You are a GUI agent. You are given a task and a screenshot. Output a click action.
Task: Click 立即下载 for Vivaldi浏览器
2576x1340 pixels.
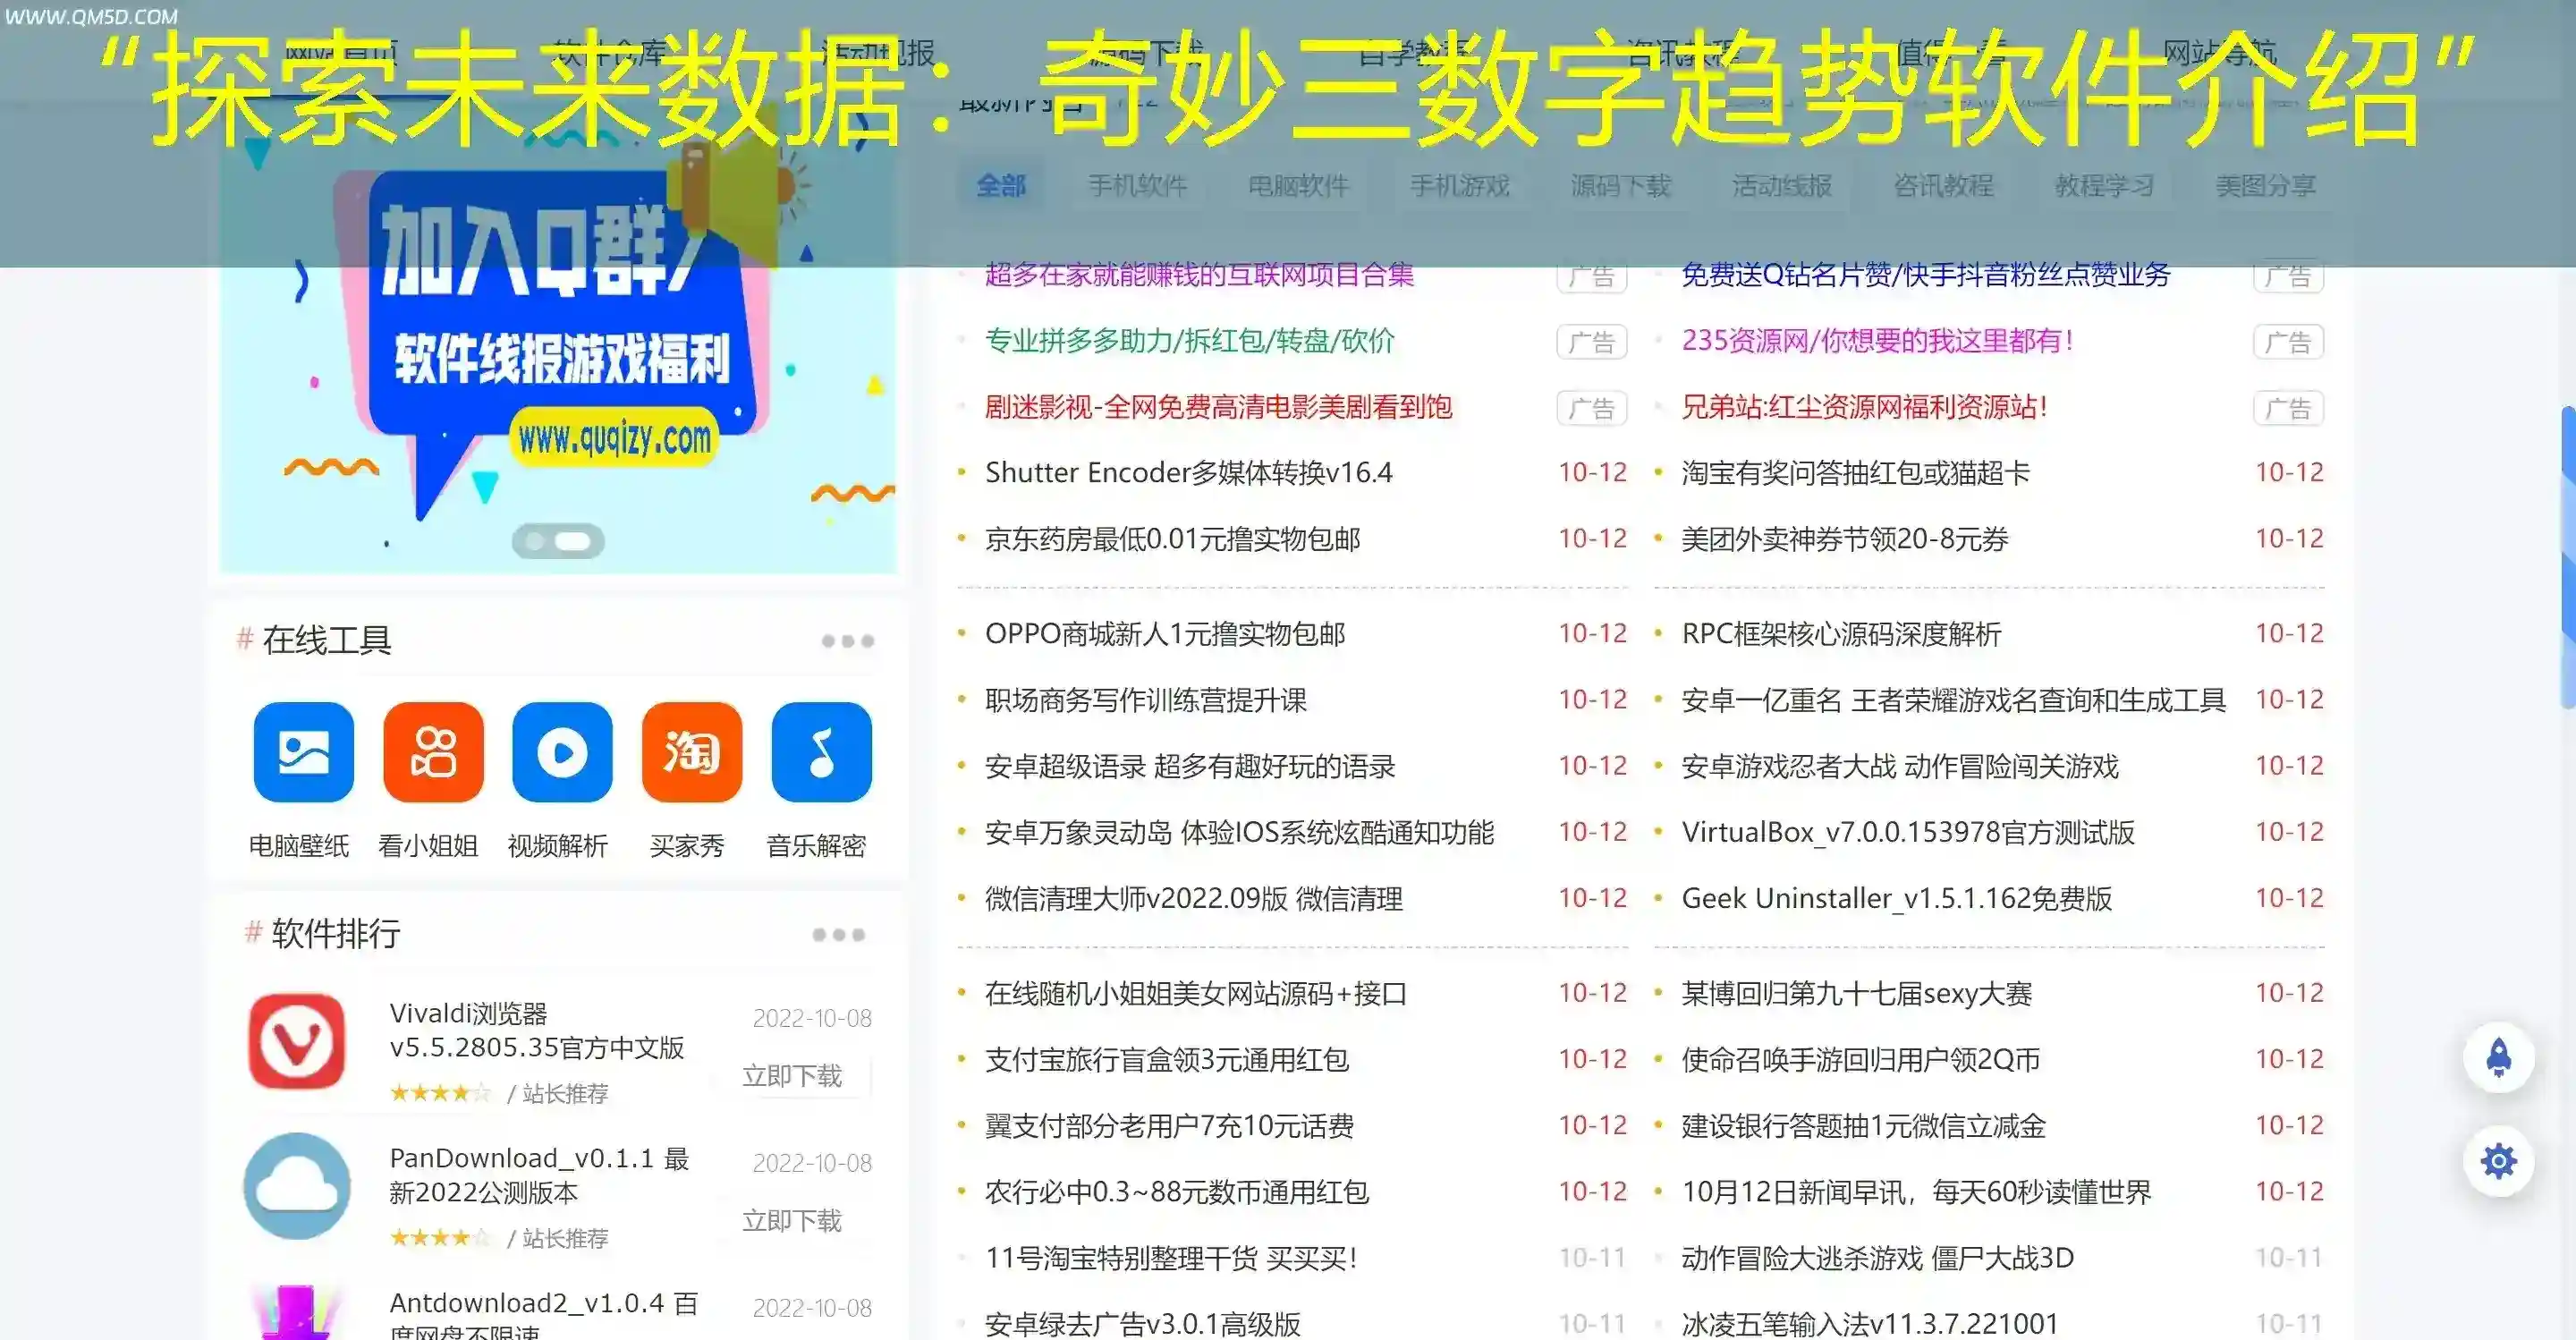tap(792, 1076)
